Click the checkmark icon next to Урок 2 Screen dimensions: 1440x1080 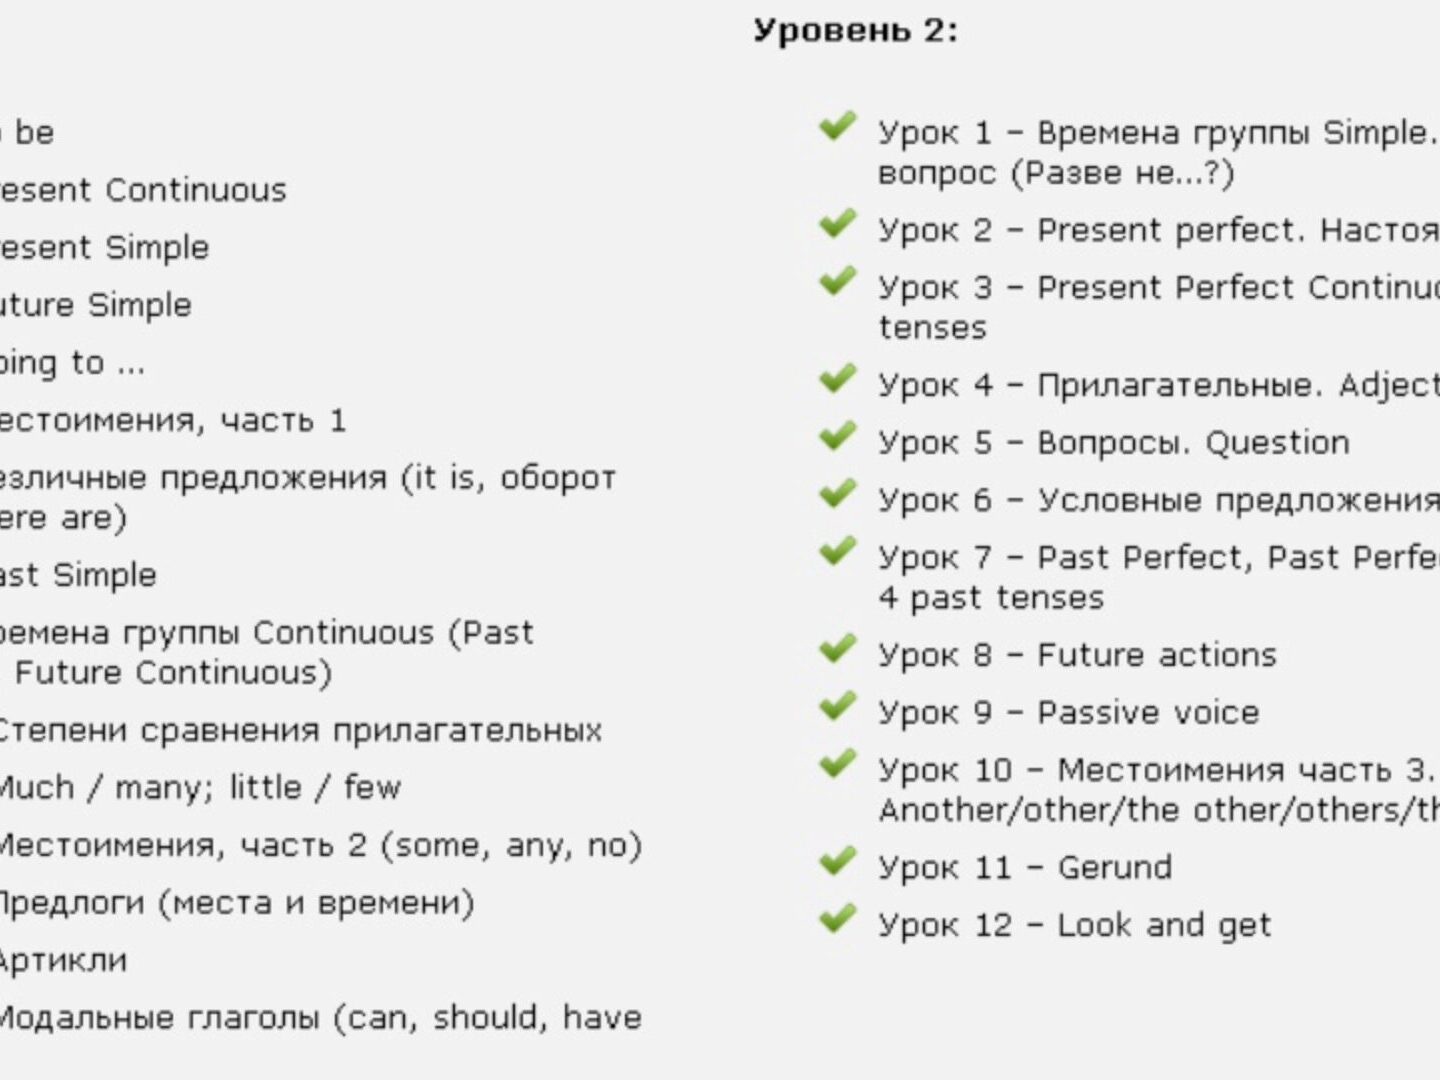(837, 224)
